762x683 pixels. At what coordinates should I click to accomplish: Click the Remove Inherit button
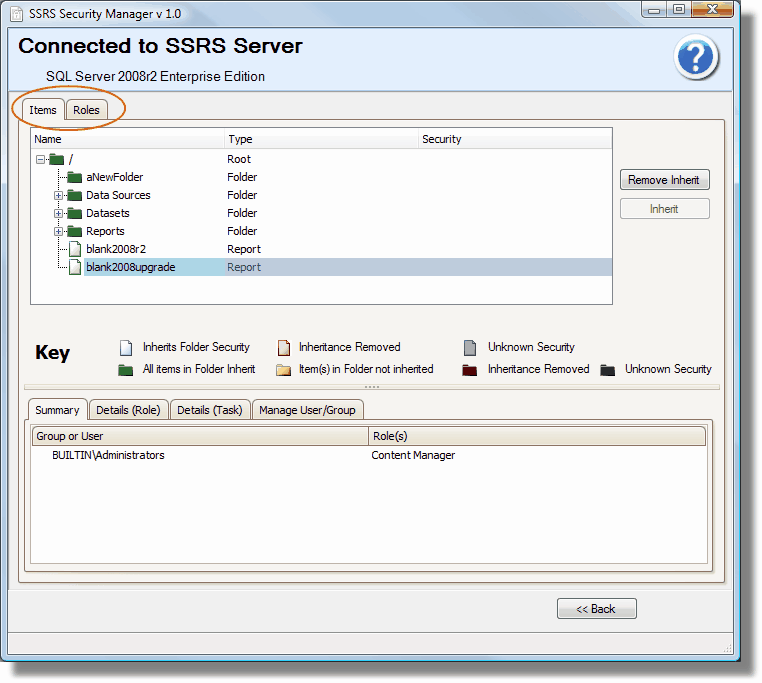pos(664,180)
